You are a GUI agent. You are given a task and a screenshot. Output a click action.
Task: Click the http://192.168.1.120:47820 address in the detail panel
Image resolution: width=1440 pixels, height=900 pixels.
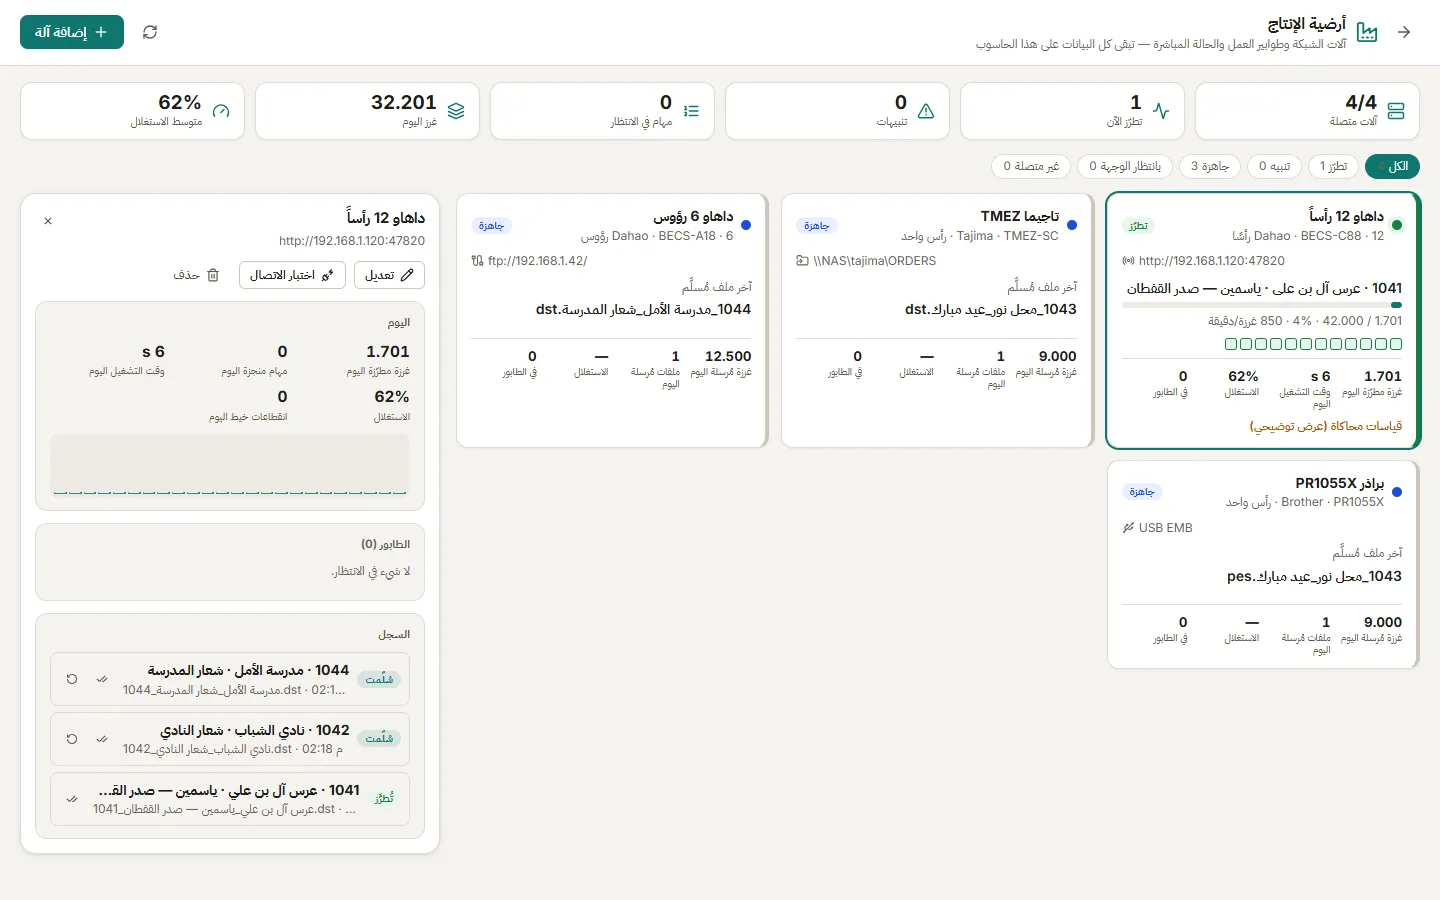point(352,241)
